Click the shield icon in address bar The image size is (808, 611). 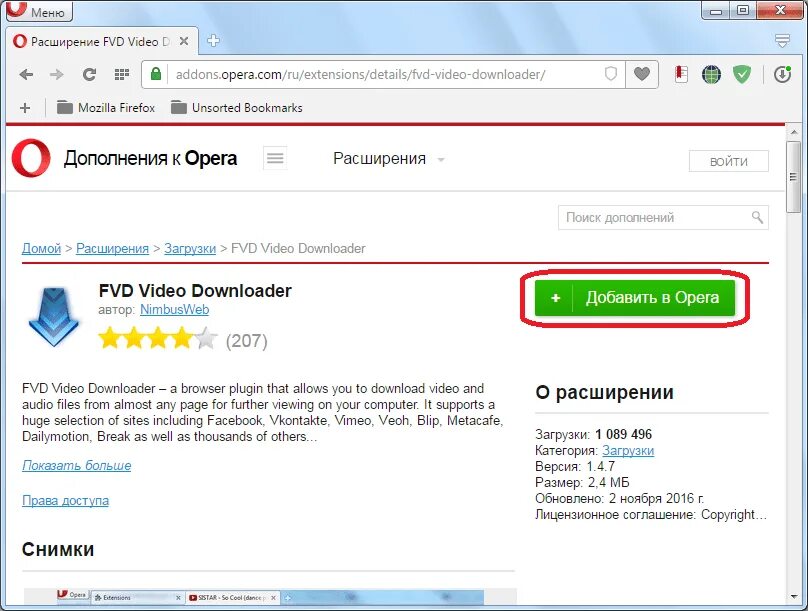[x=611, y=74]
